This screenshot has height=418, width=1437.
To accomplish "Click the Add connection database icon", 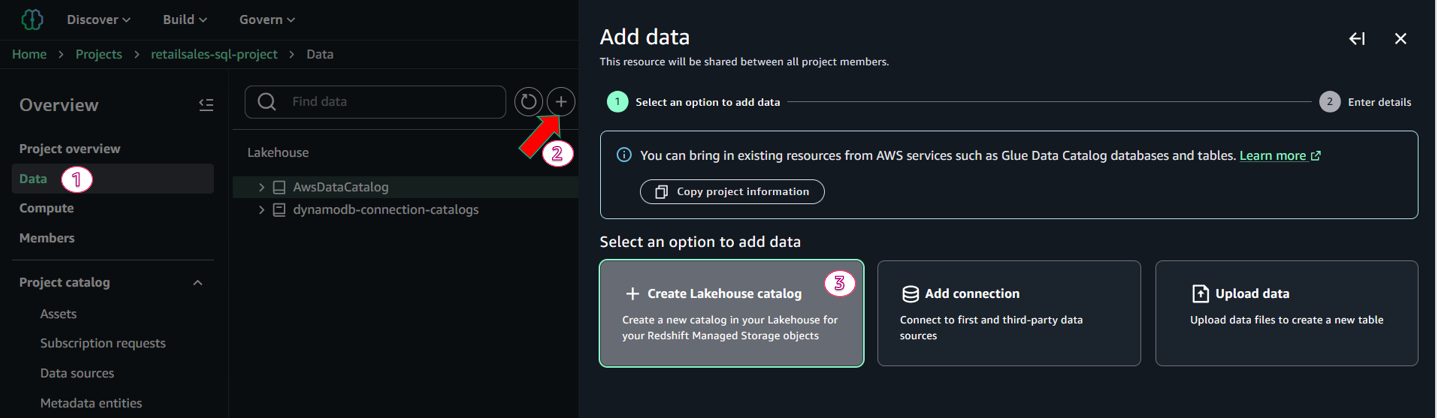I will (x=910, y=293).
